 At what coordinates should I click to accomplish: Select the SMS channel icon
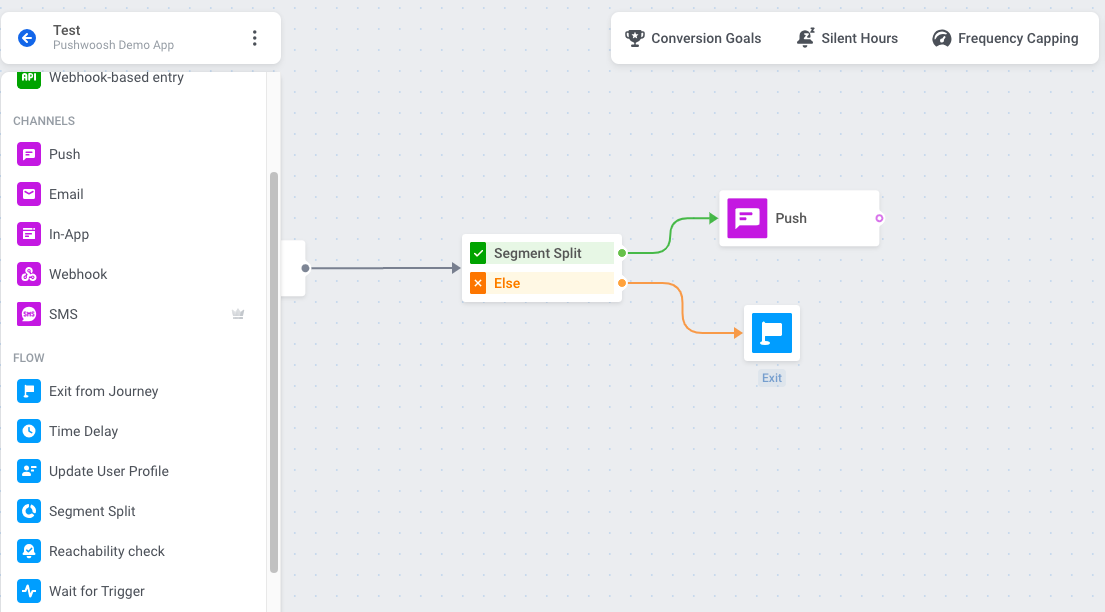pos(29,314)
